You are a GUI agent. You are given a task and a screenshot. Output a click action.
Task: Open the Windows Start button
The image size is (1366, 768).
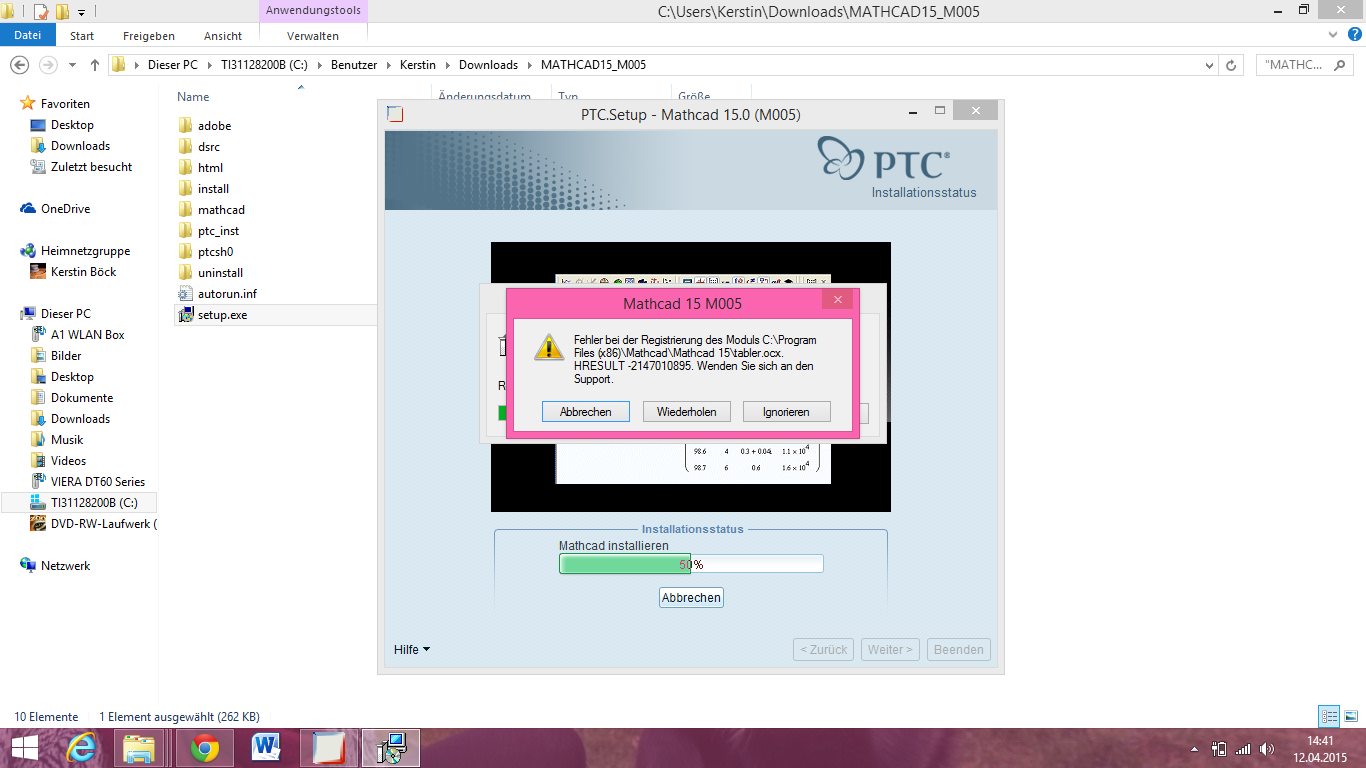pos(23,747)
